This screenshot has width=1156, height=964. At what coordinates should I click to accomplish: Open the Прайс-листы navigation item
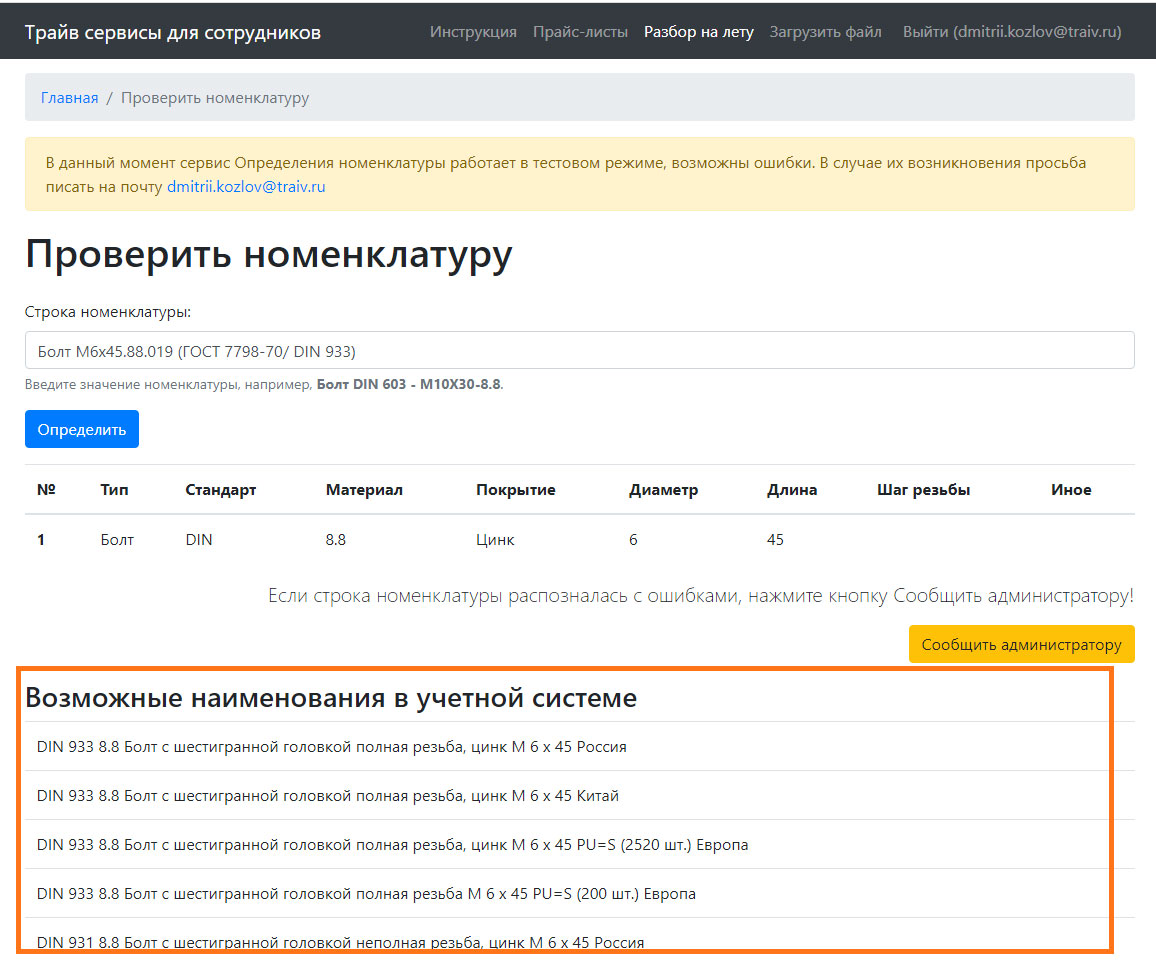(x=580, y=32)
